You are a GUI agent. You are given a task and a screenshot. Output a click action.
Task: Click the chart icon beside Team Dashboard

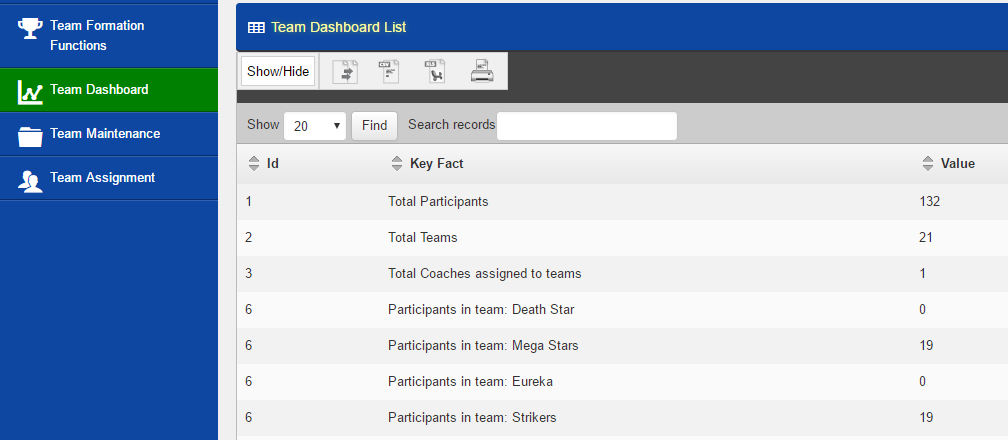30,92
